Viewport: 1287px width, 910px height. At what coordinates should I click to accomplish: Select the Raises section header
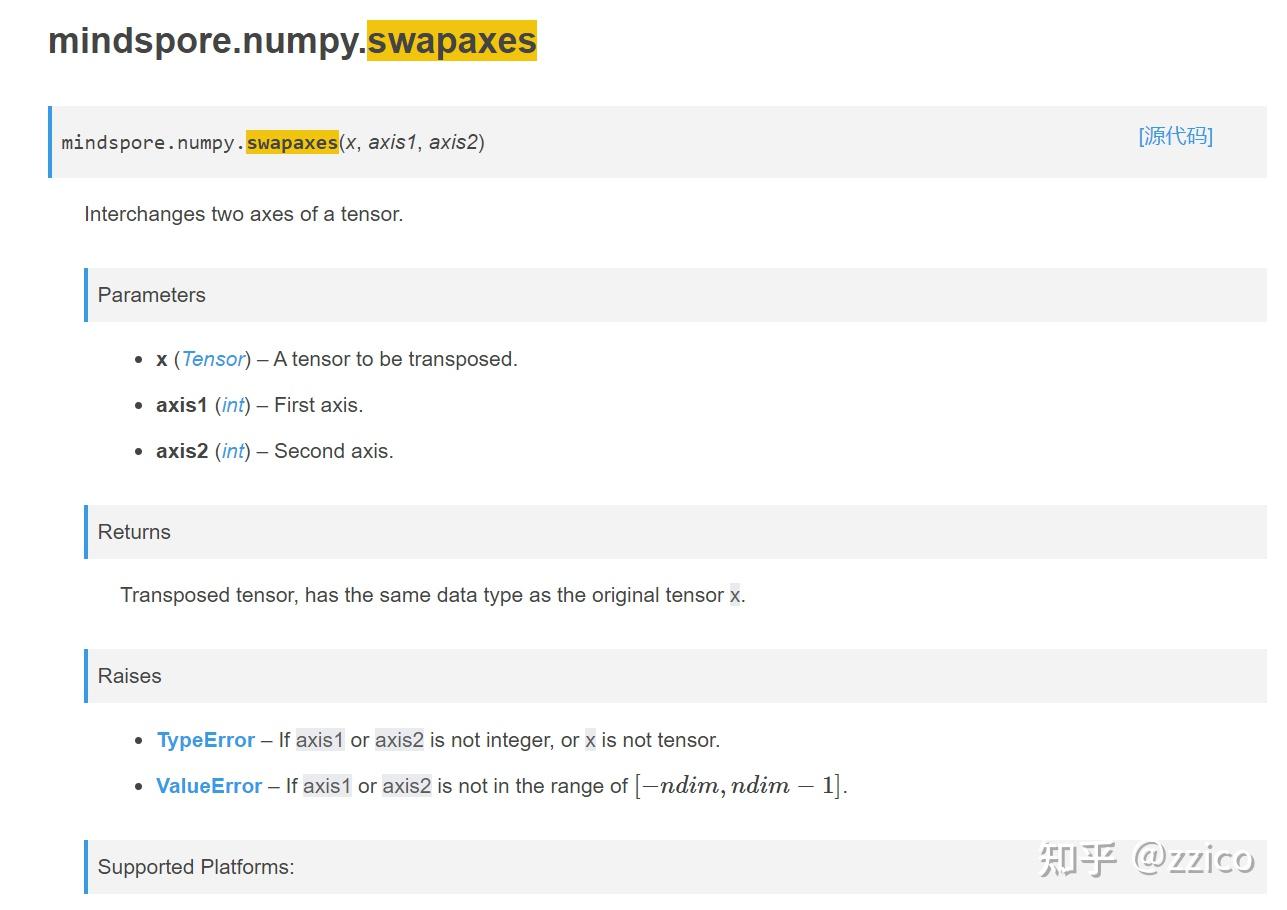pos(130,676)
